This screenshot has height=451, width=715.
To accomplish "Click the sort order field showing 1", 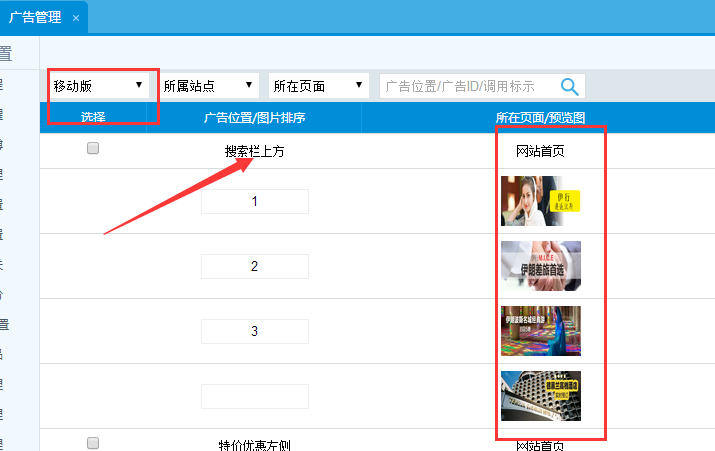I will click(x=255, y=201).
